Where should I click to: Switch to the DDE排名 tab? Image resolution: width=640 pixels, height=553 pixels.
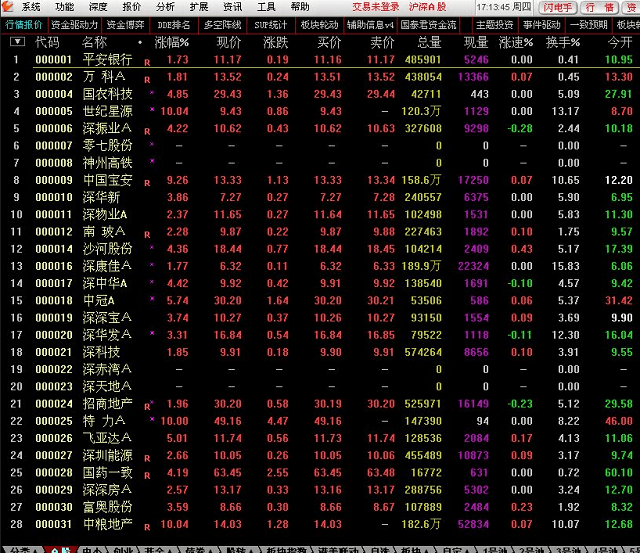click(174, 24)
